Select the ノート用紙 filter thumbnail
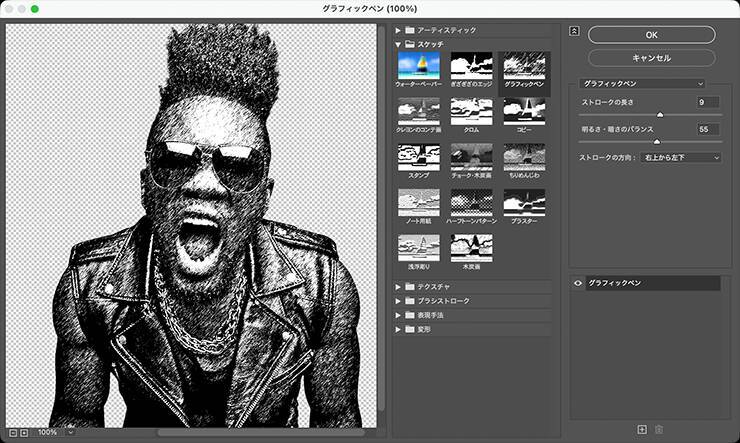The height and width of the screenshot is (443, 740). [419, 203]
